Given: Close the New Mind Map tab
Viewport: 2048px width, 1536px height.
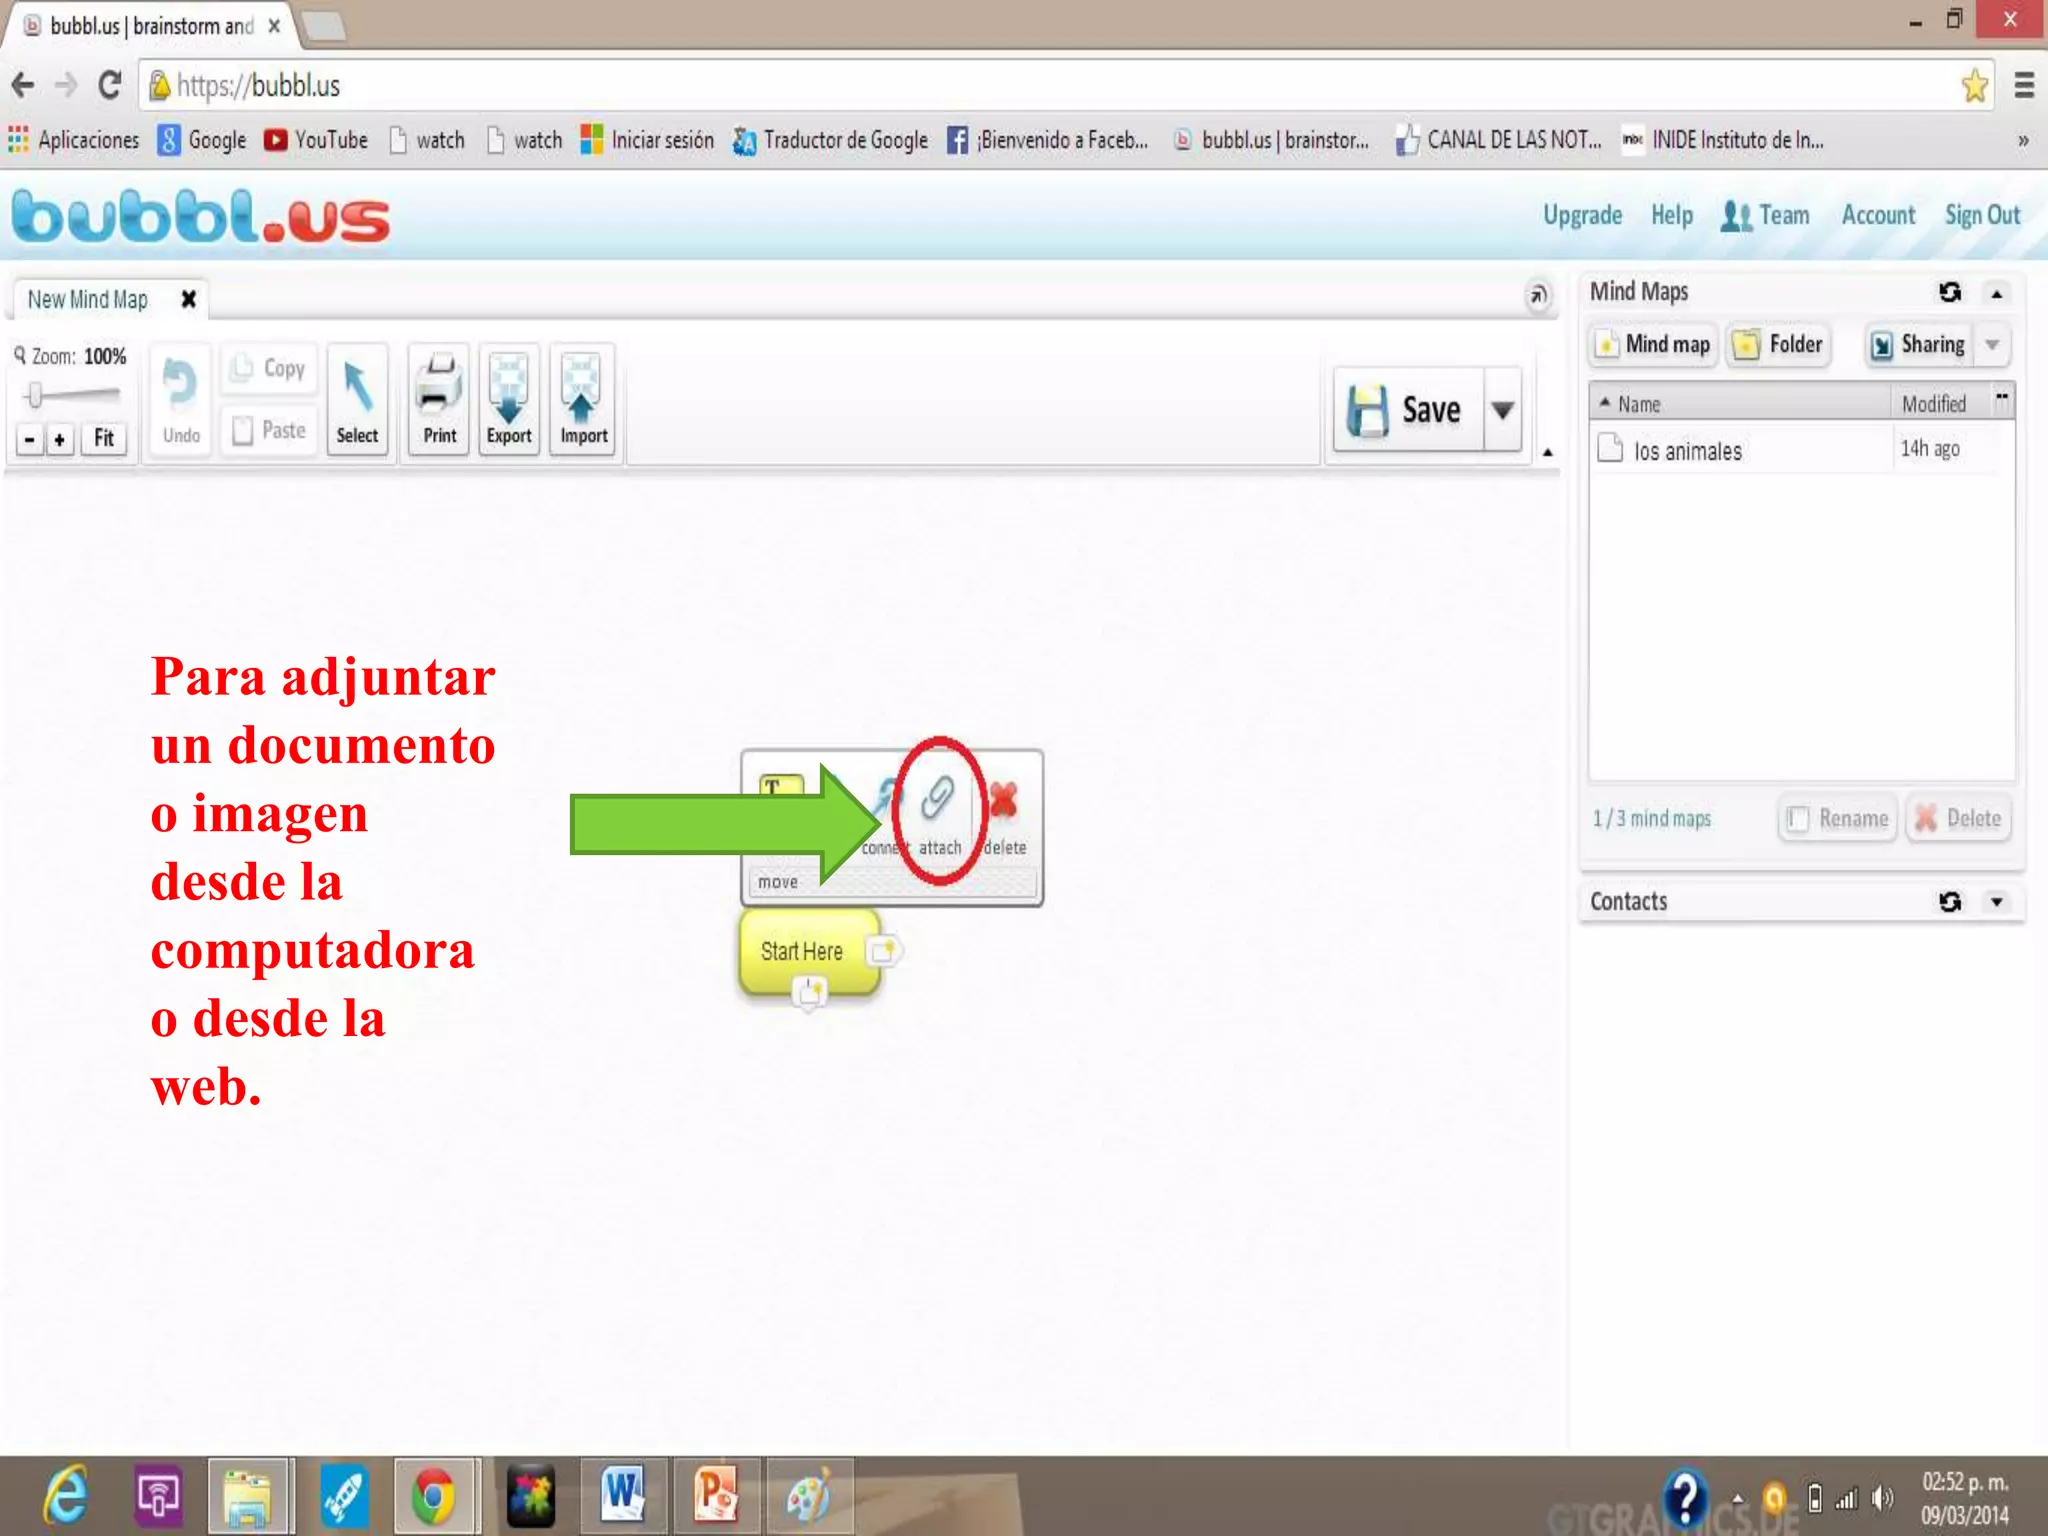Looking at the screenshot, I should (188, 299).
